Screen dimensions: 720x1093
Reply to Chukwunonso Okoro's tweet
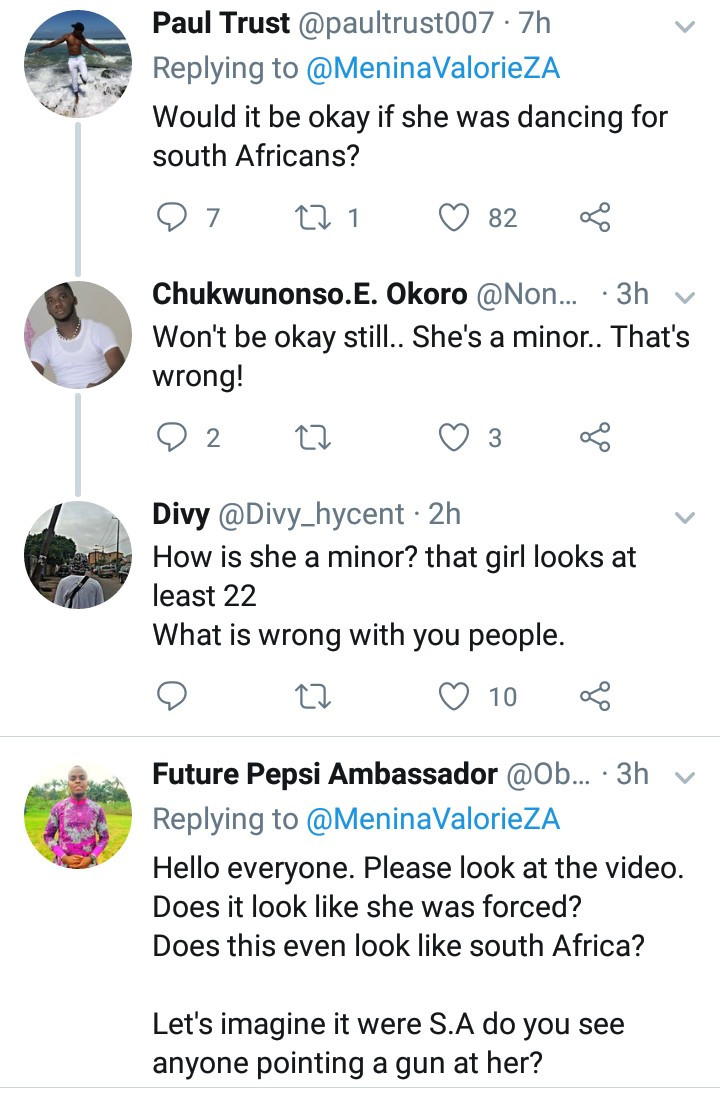tap(173, 437)
